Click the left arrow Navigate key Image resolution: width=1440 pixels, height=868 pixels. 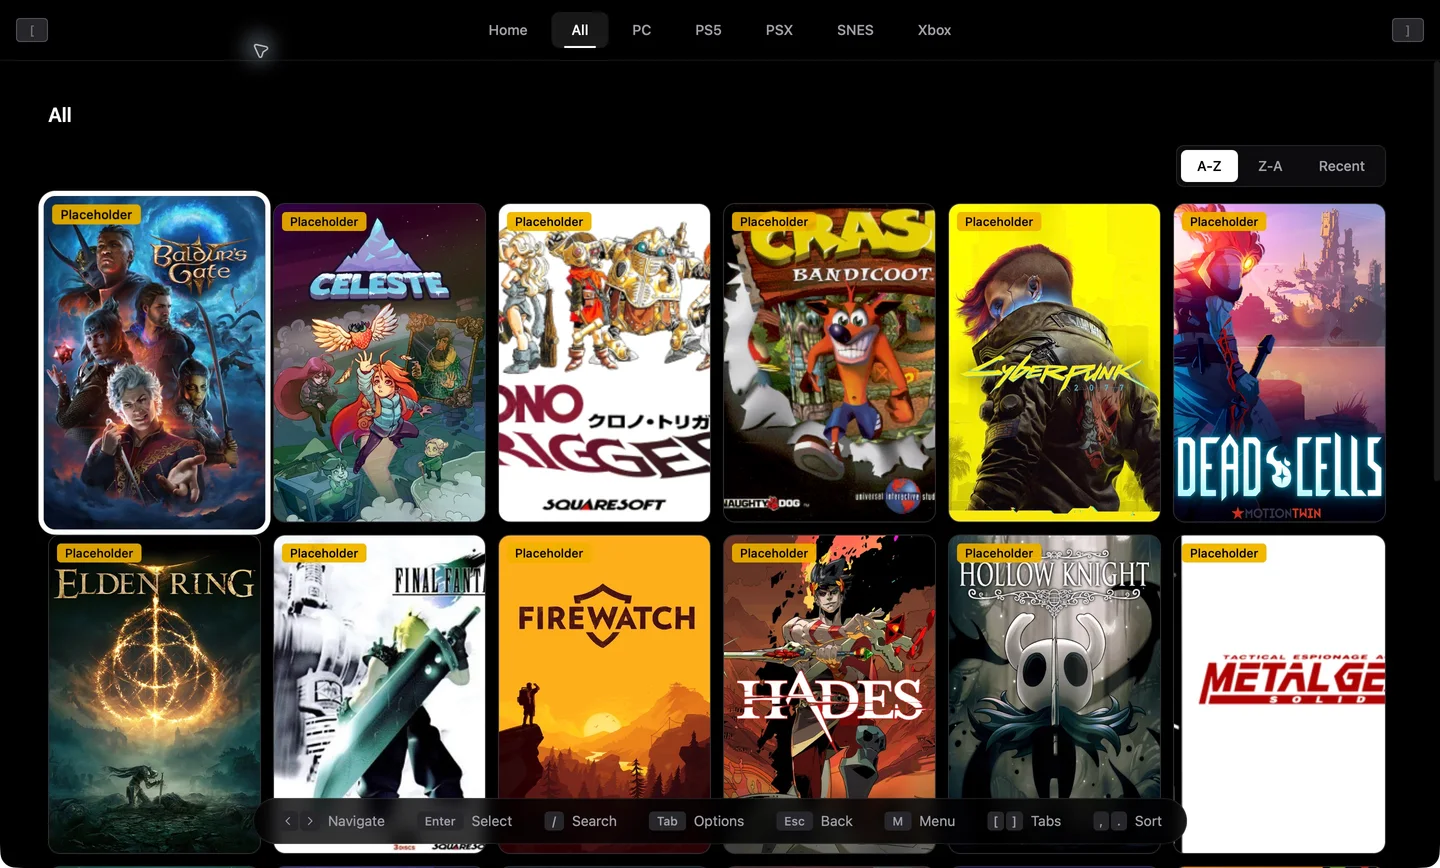point(288,821)
